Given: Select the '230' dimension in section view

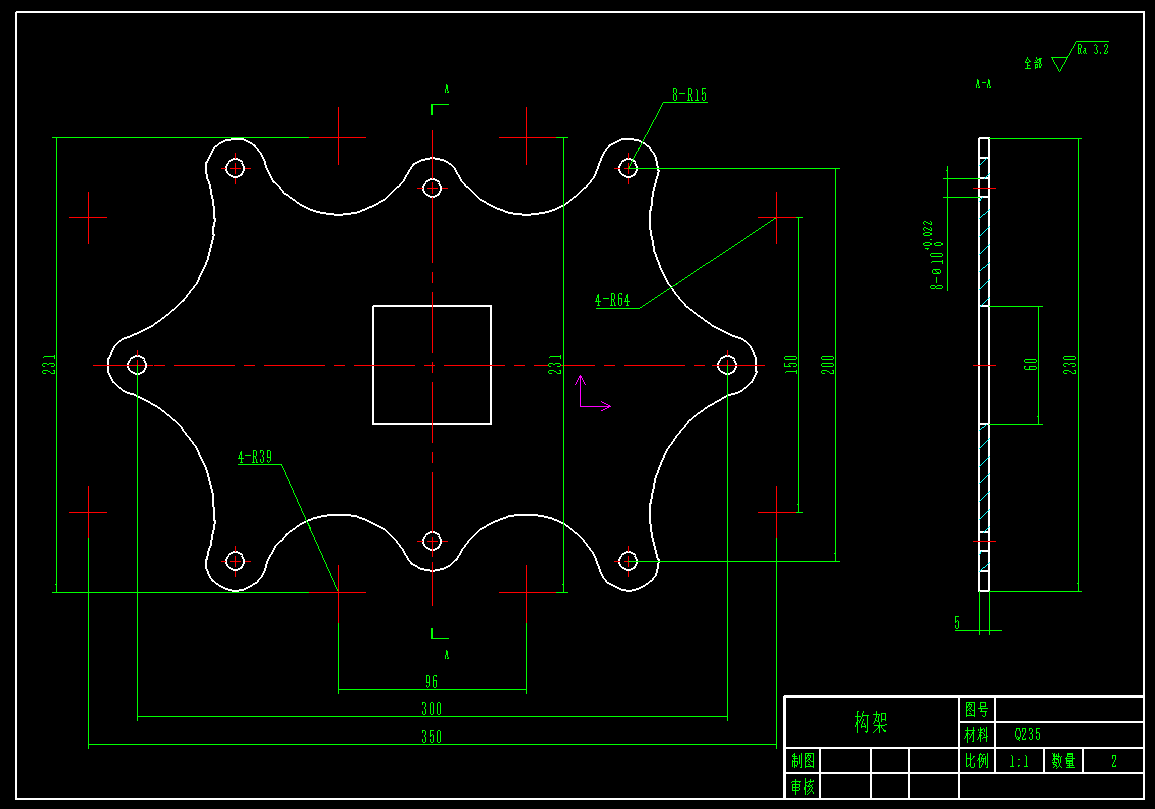Looking at the screenshot, I should coord(1070,365).
